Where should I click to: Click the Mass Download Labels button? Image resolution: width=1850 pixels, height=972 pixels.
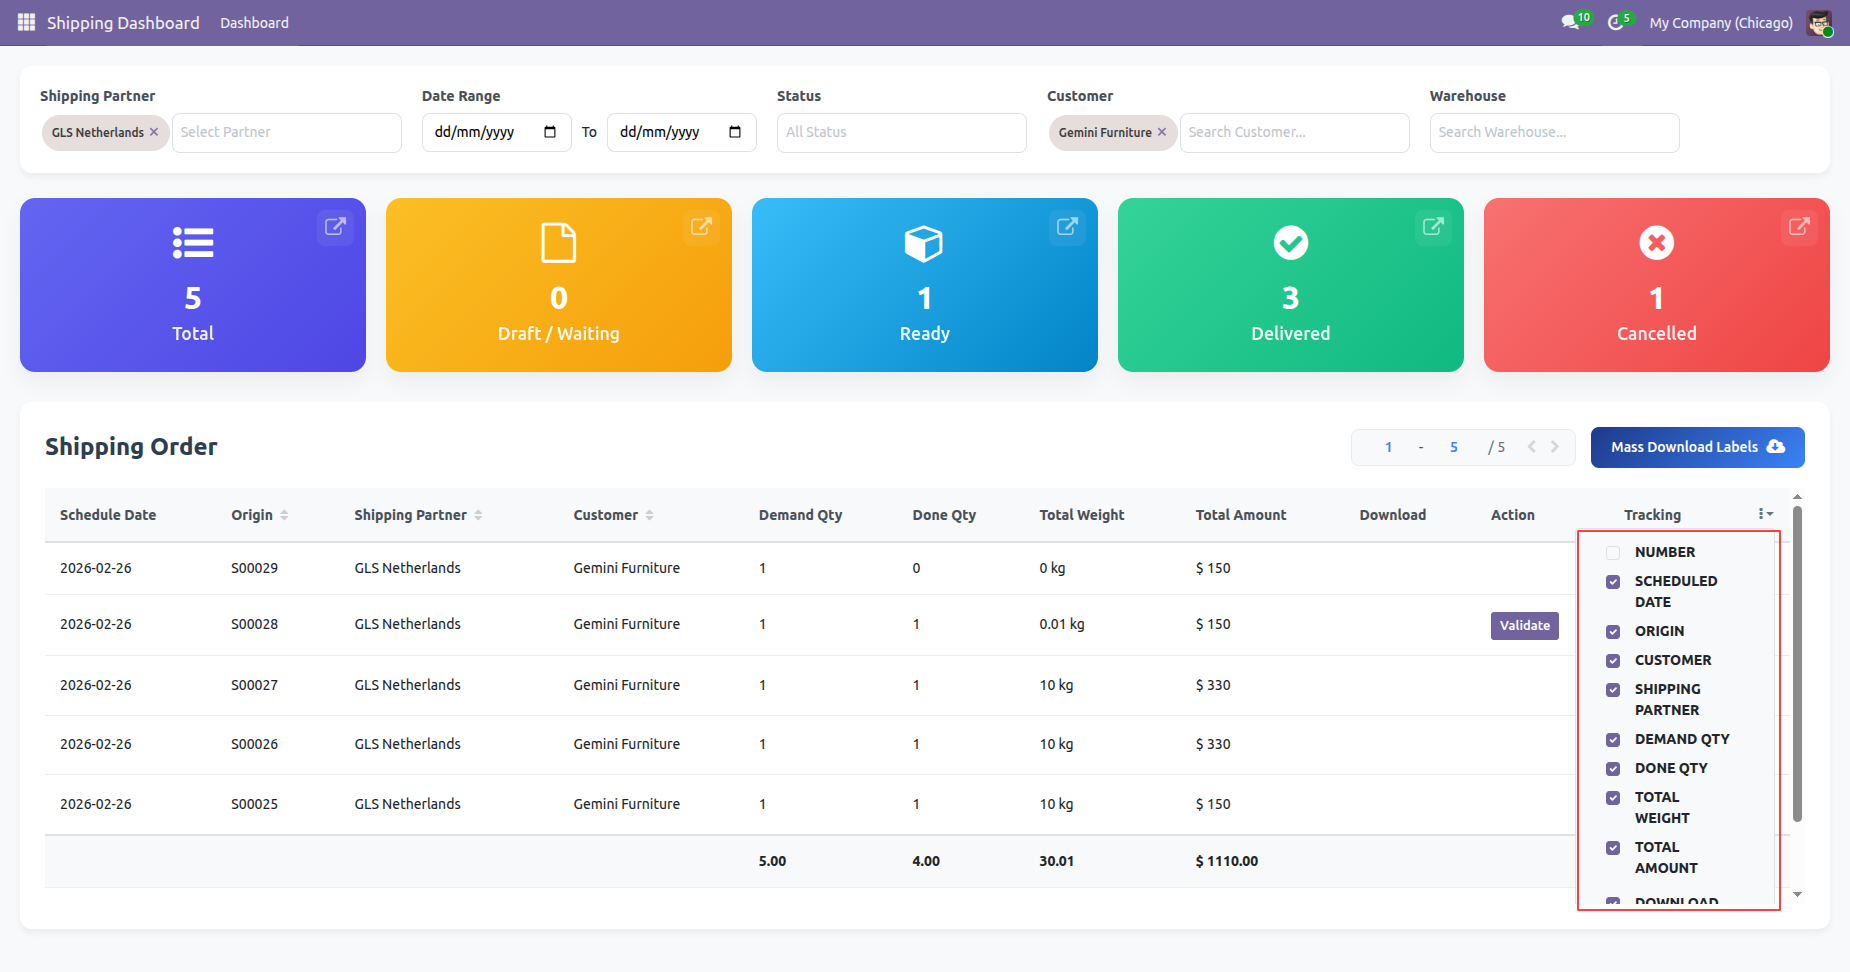click(x=1697, y=447)
